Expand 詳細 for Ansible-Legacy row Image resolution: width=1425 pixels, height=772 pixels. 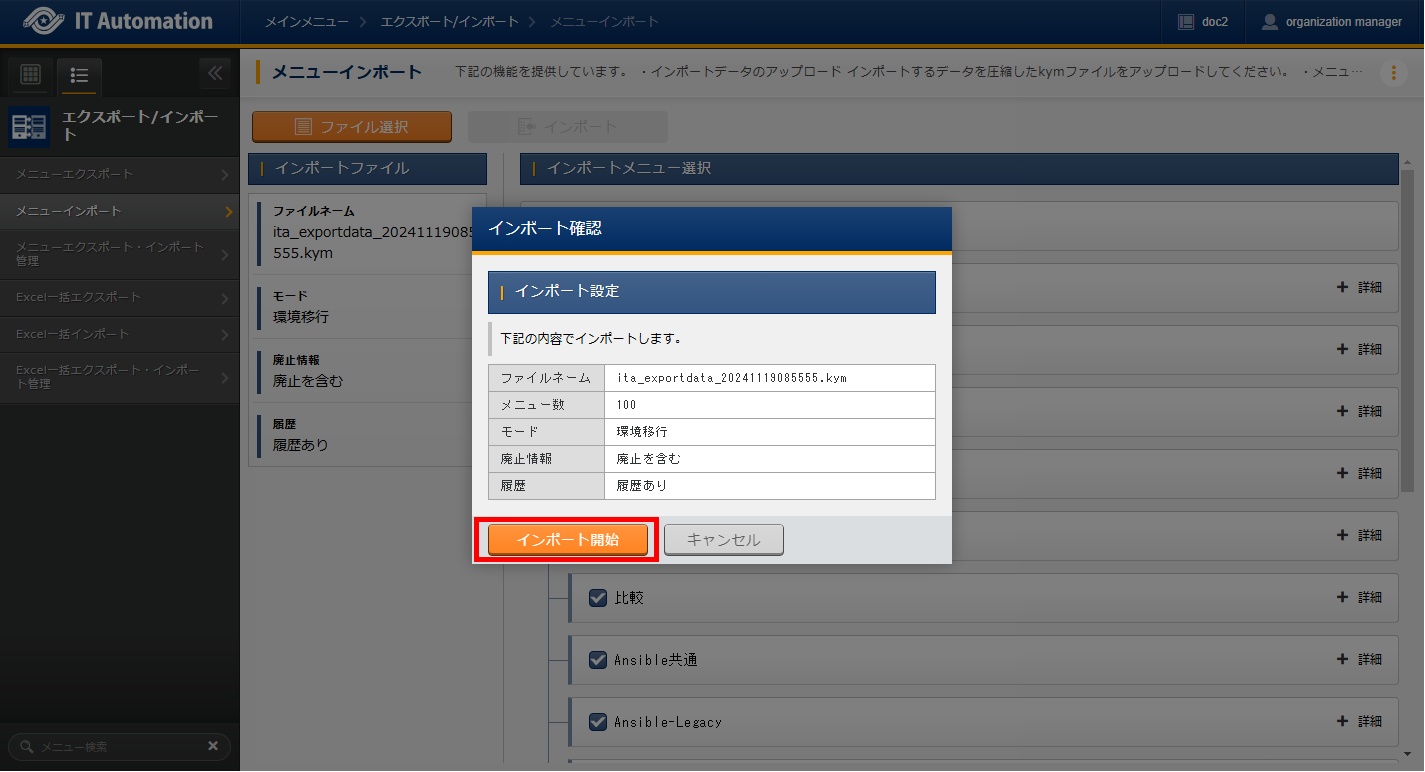1359,722
